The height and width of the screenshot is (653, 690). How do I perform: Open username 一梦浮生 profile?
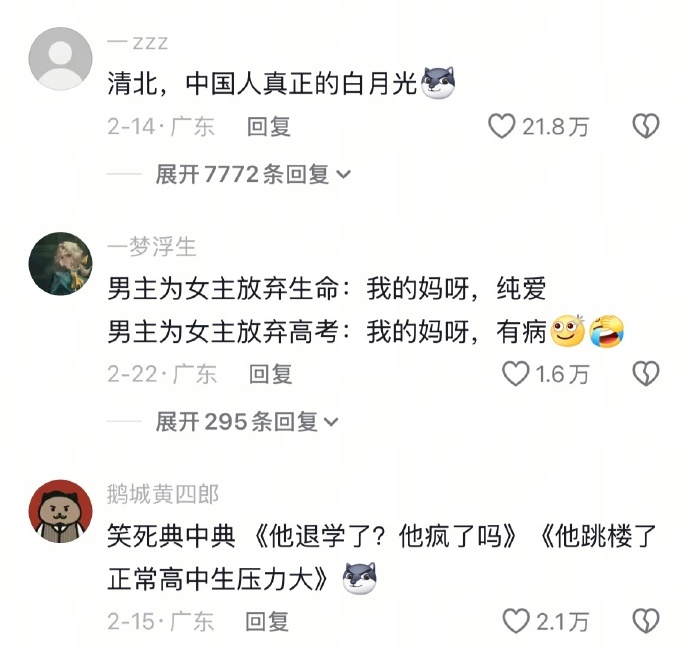[151, 246]
